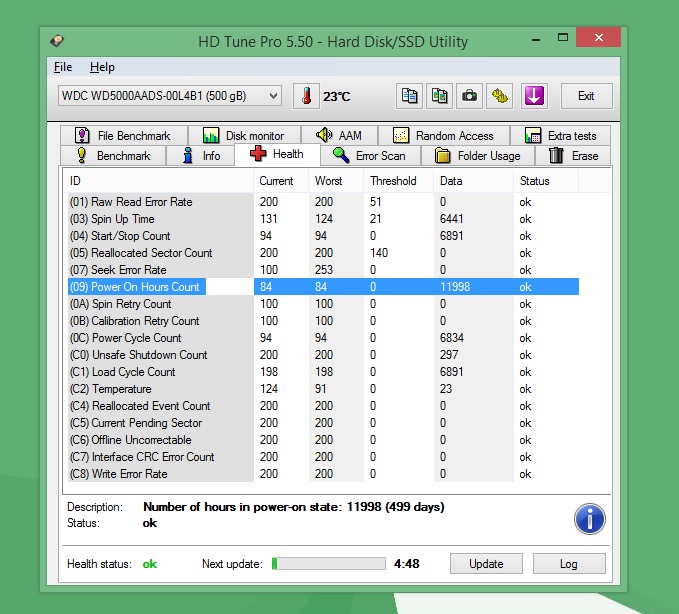Select the (C8) Write Error Rate row
The width and height of the screenshot is (679, 614).
[323, 474]
